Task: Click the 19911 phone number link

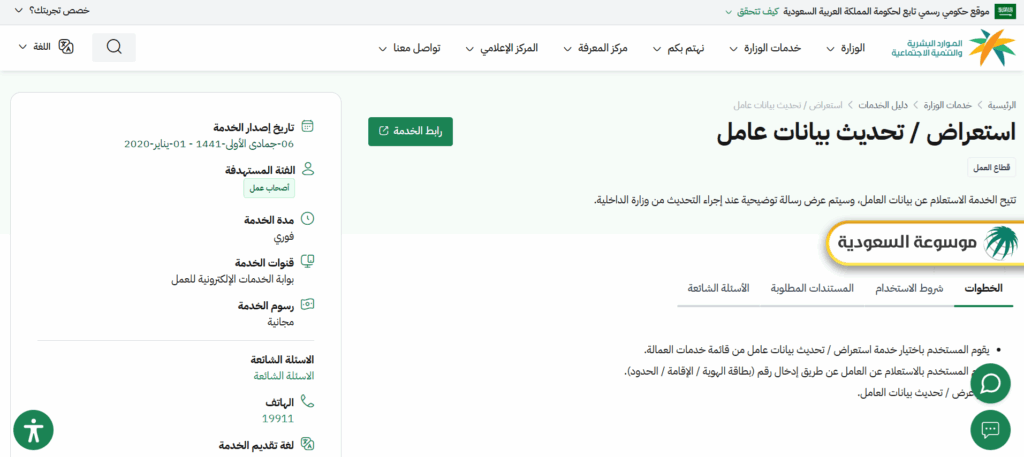Action: 277,418
